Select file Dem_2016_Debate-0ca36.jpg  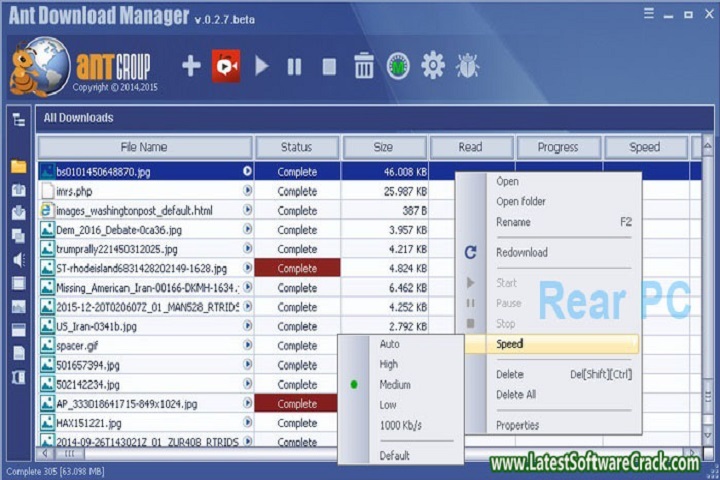coord(119,230)
